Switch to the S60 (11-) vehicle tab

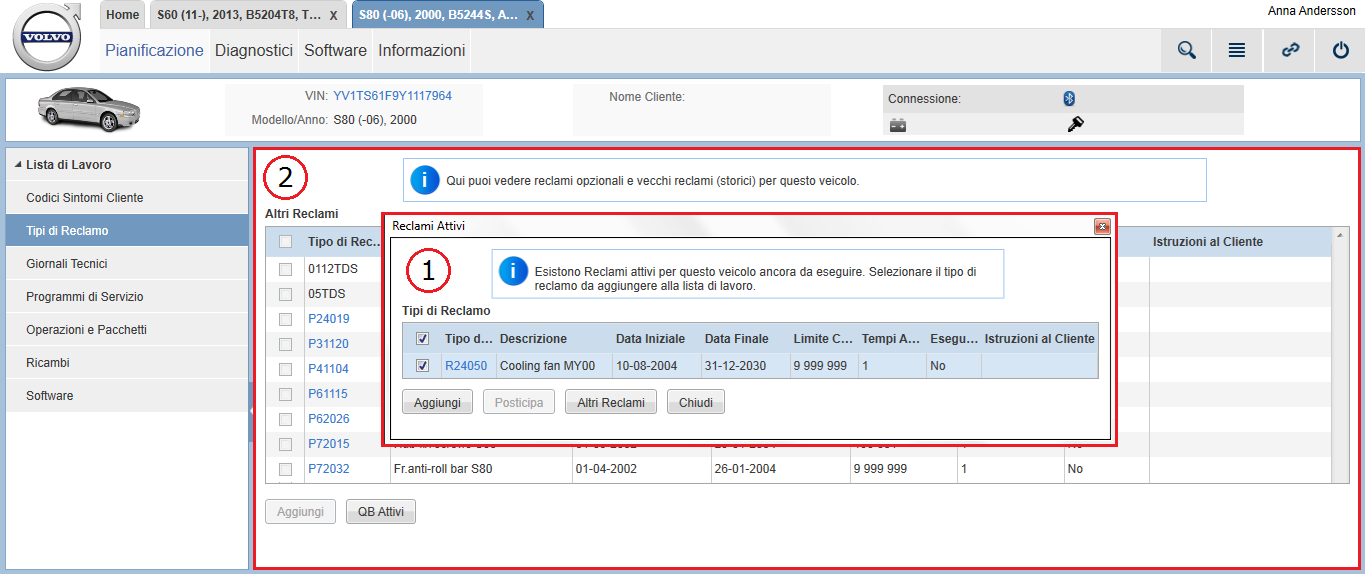pyautogui.click(x=238, y=15)
